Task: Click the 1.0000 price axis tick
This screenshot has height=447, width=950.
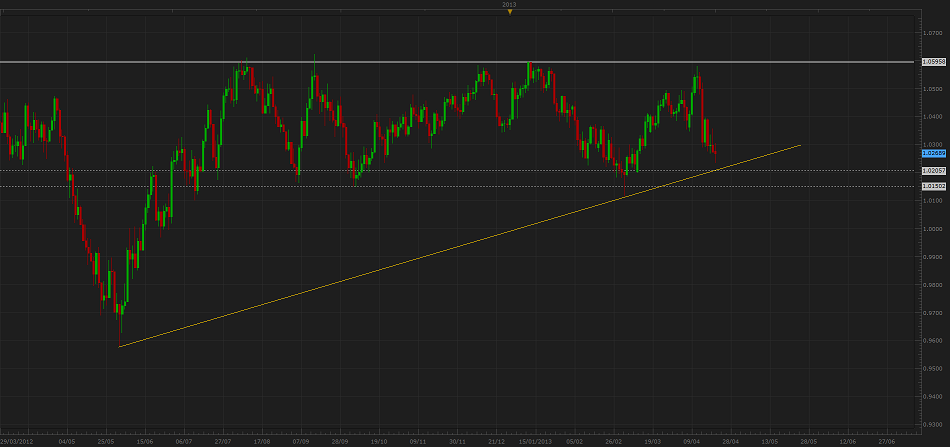Action: 933,229
